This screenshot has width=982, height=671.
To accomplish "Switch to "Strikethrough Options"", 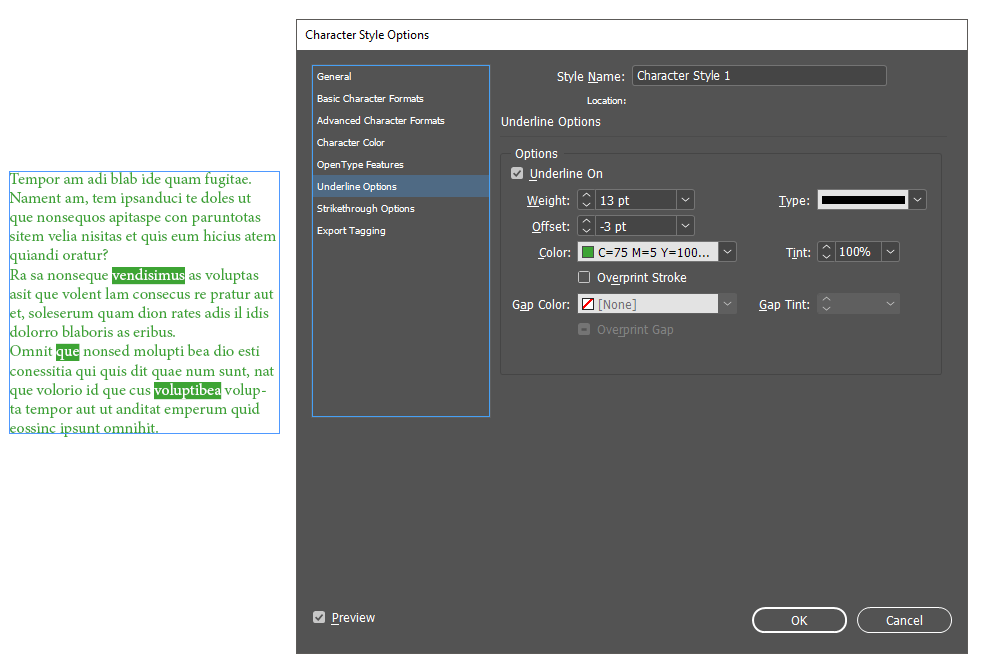I will pyautogui.click(x=365, y=208).
